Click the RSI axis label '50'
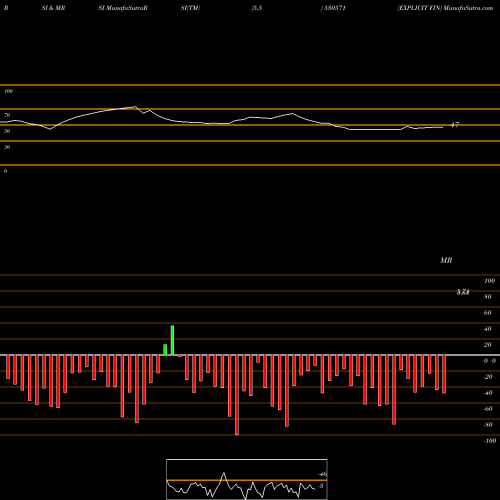The image size is (500, 500). click(x=7, y=131)
